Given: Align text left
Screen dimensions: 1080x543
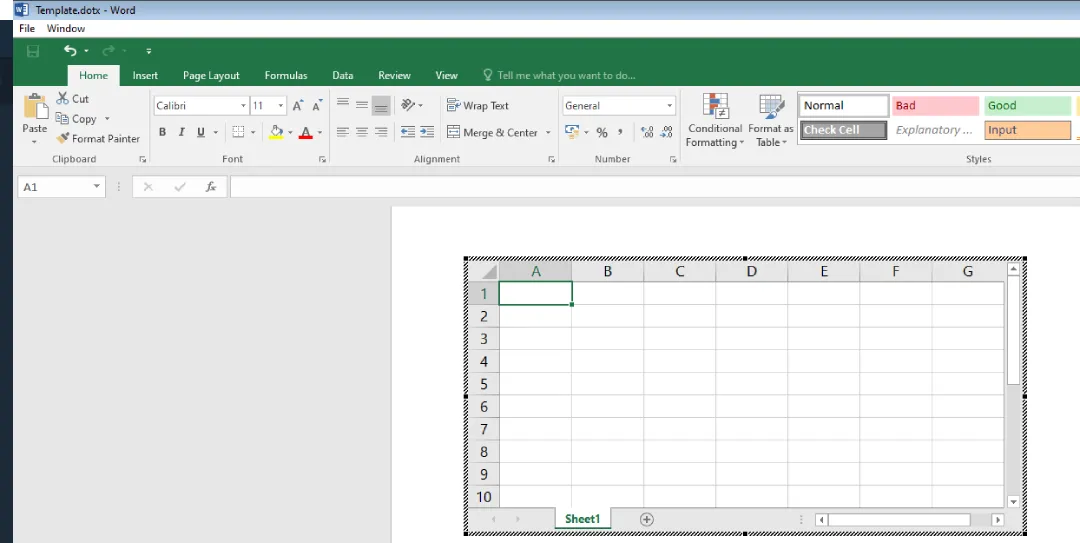Looking at the screenshot, I should point(342,132).
